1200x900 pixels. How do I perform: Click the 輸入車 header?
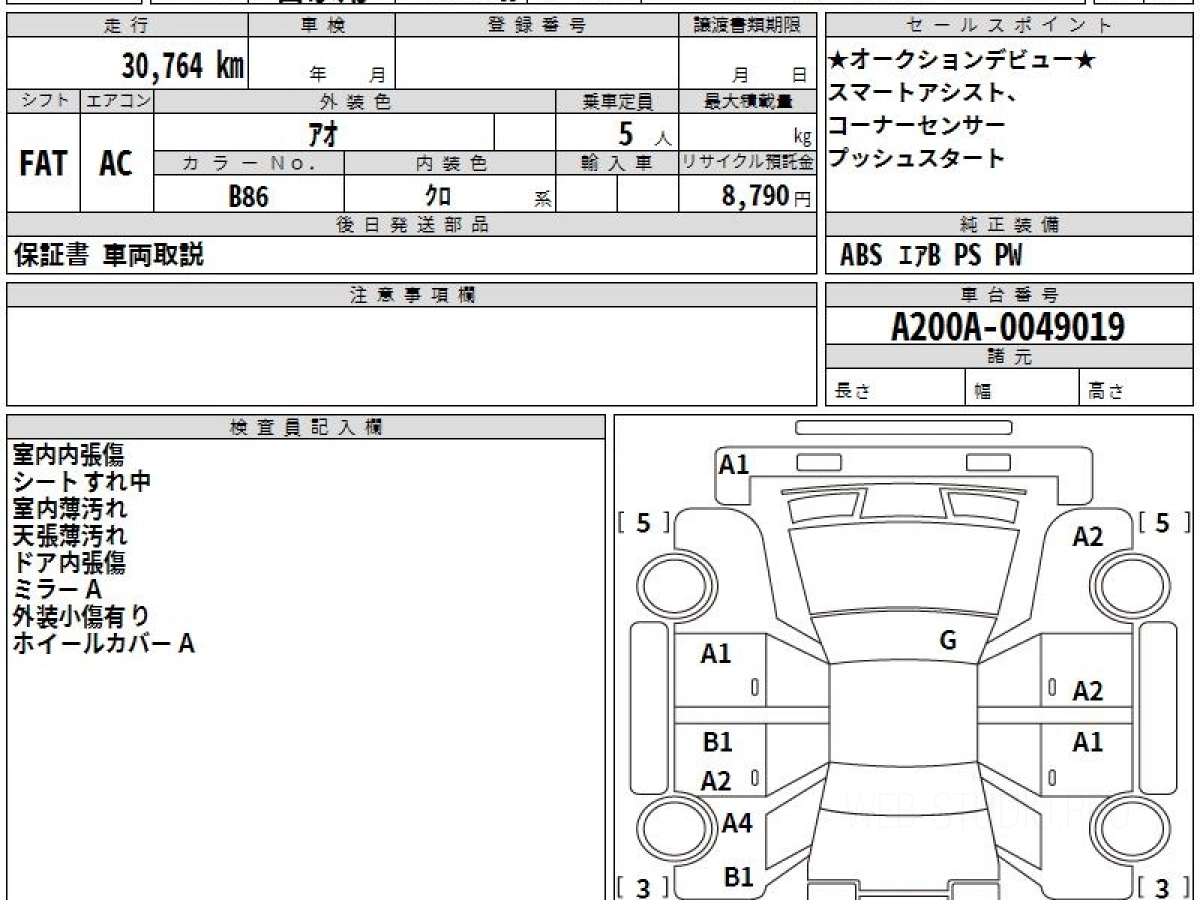click(617, 163)
